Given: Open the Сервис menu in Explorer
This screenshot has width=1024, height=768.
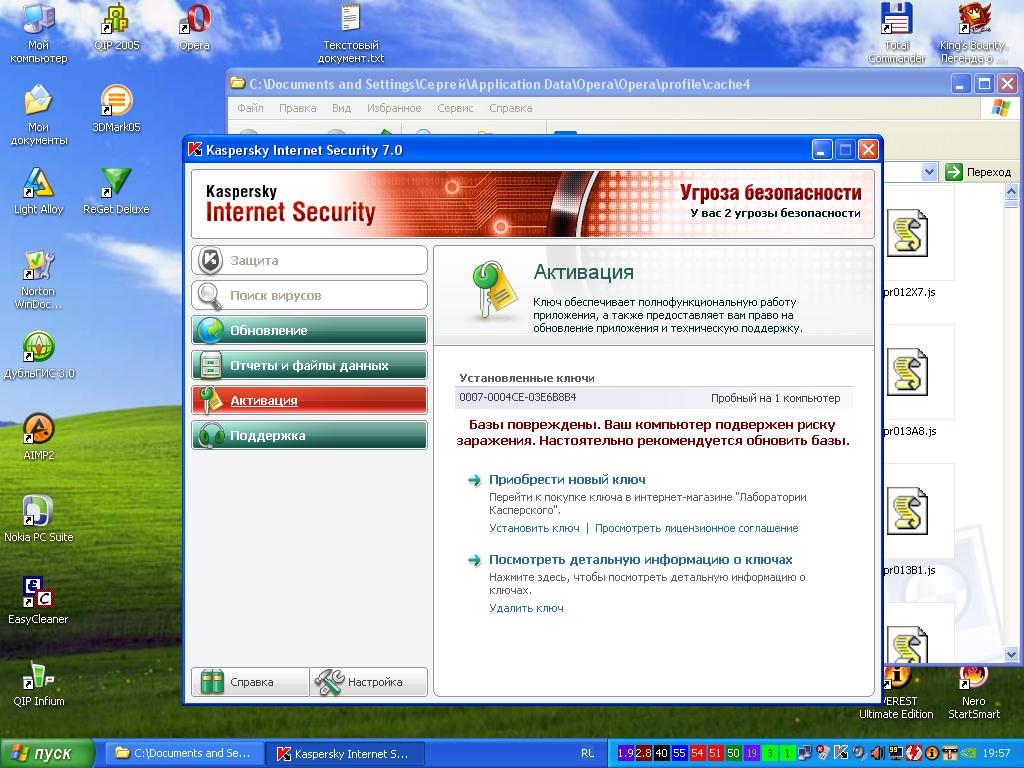Looking at the screenshot, I should click(455, 108).
